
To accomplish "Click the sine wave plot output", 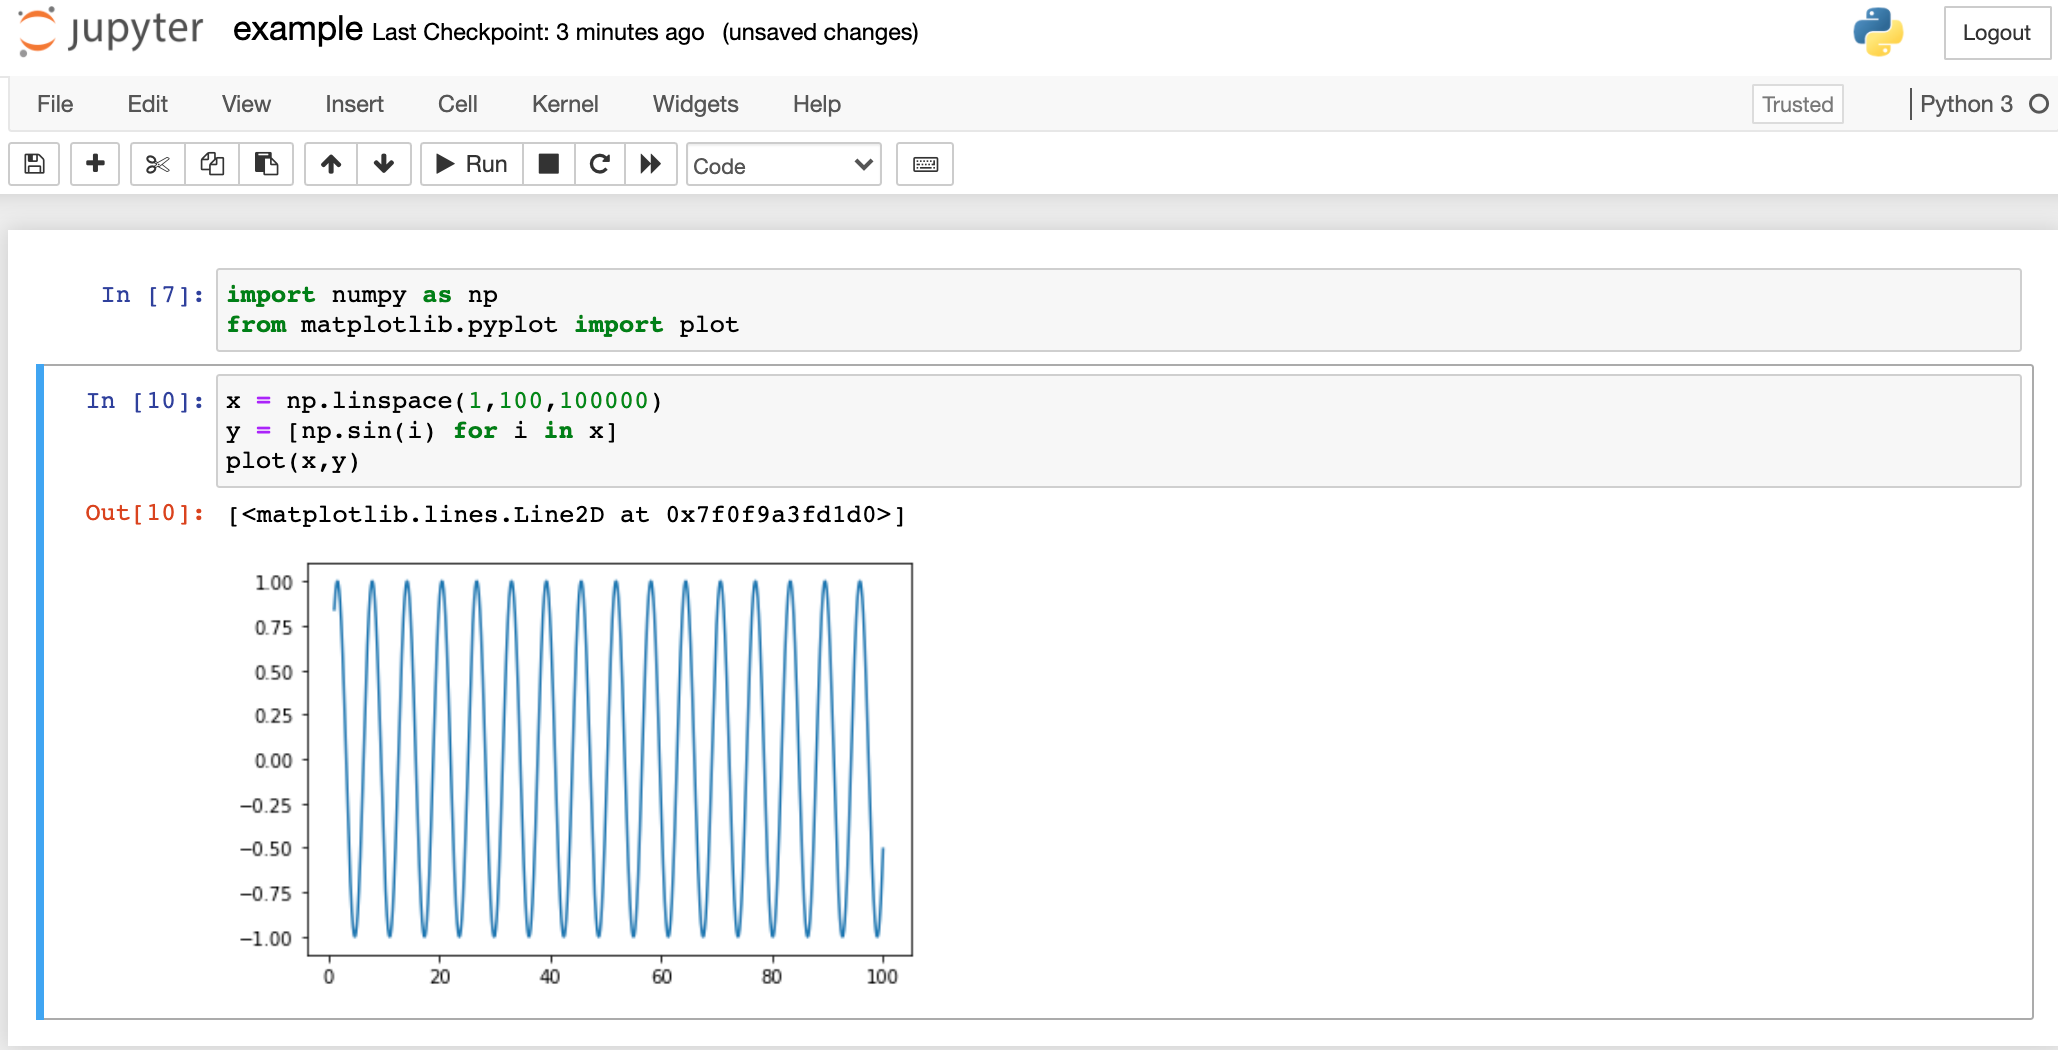I will (x=575, y=775).
